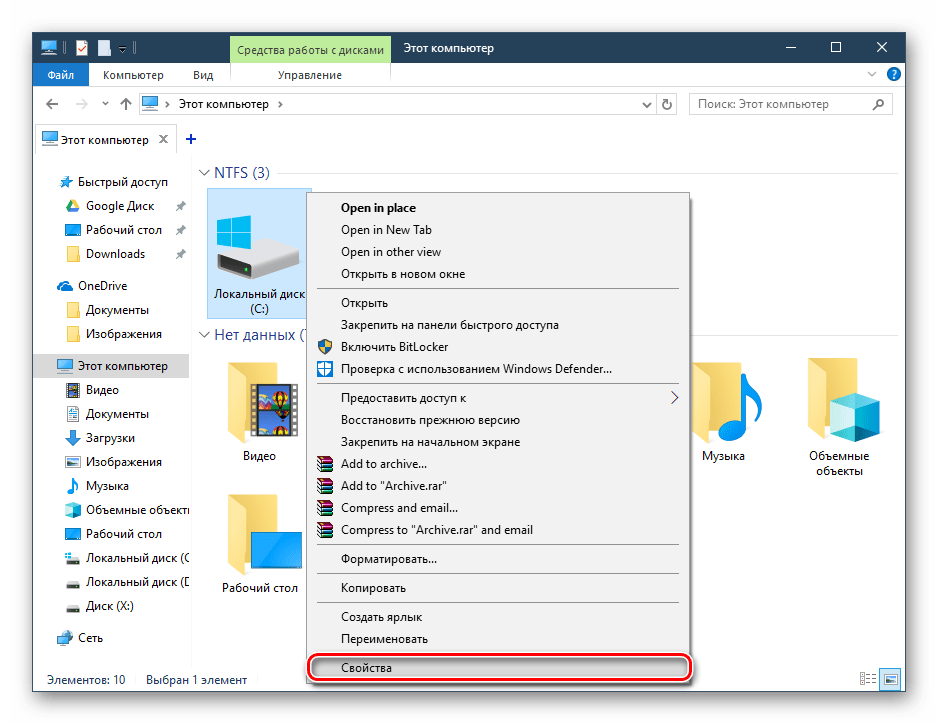Viewport: 938px width, 724px height.
Task: Expand the 'Предоставить доступ к' submenu
Action: [x=673, y=398]
